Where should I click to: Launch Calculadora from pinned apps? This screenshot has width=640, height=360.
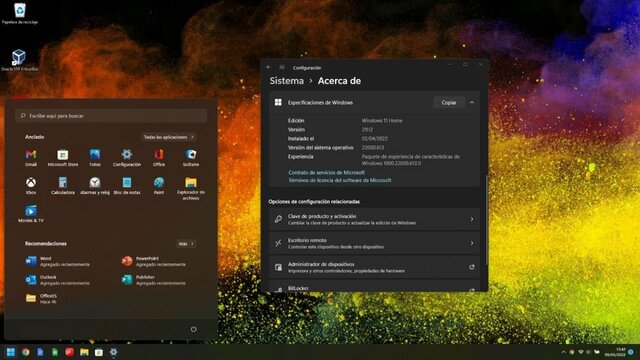[62, 186]
